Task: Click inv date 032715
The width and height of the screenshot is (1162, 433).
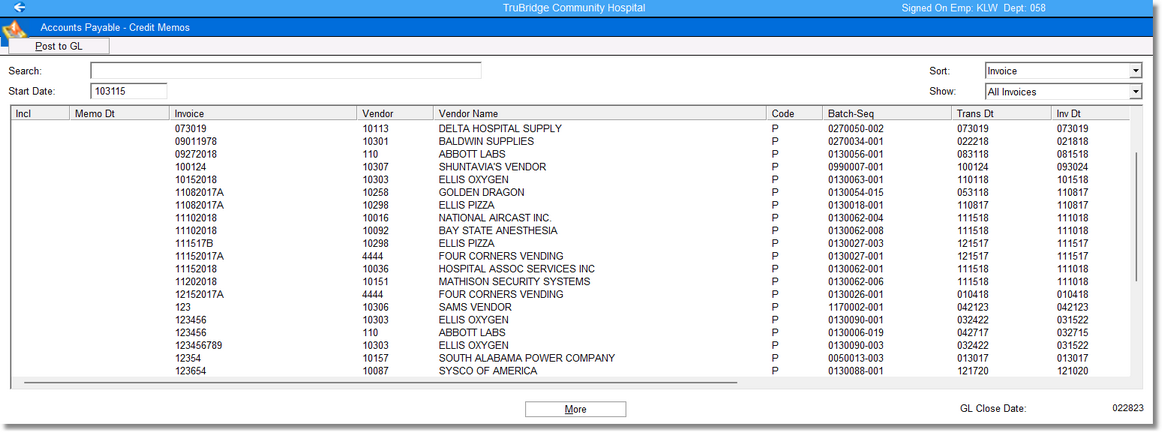Action: [x=1072, y=333]
